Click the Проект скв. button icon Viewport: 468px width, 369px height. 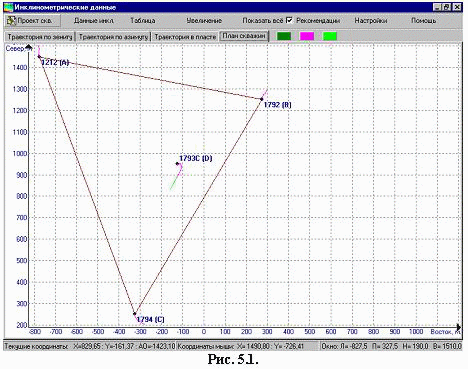[x=12, y=21]
